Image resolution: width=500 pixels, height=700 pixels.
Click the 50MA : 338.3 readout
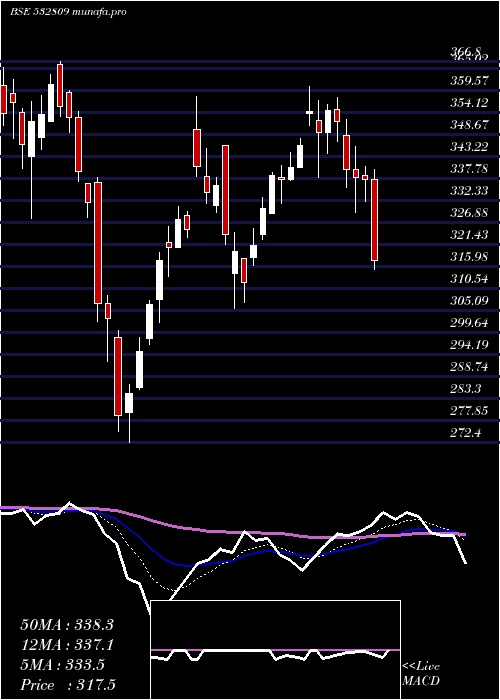[67, 625]
